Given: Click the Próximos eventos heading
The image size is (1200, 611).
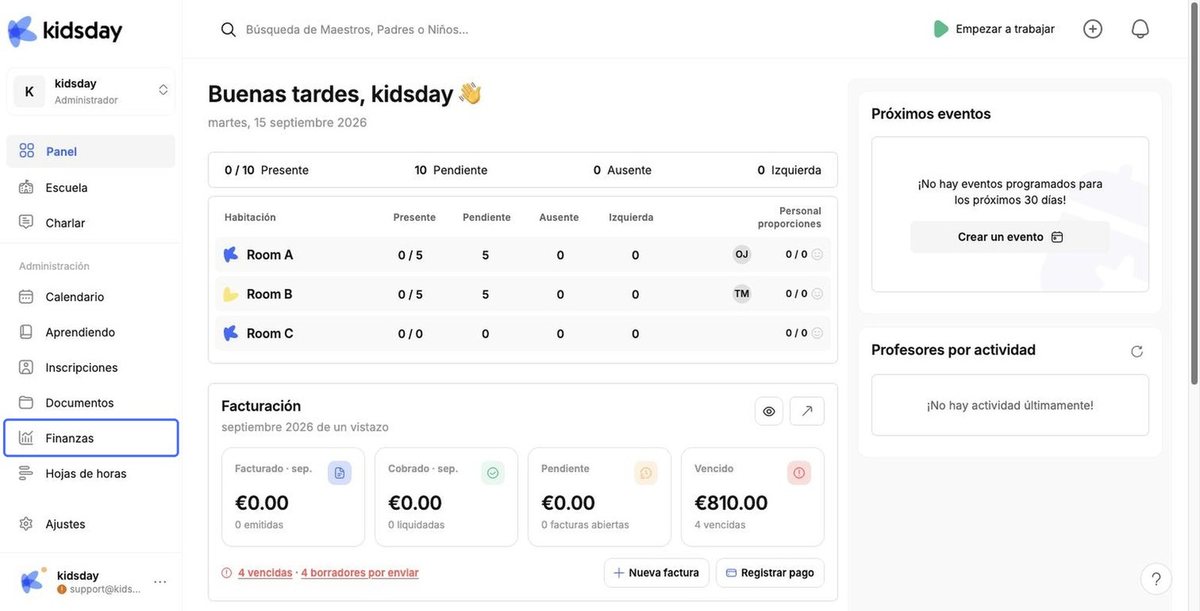Looking at the screenshot, I should pos(931,114).
